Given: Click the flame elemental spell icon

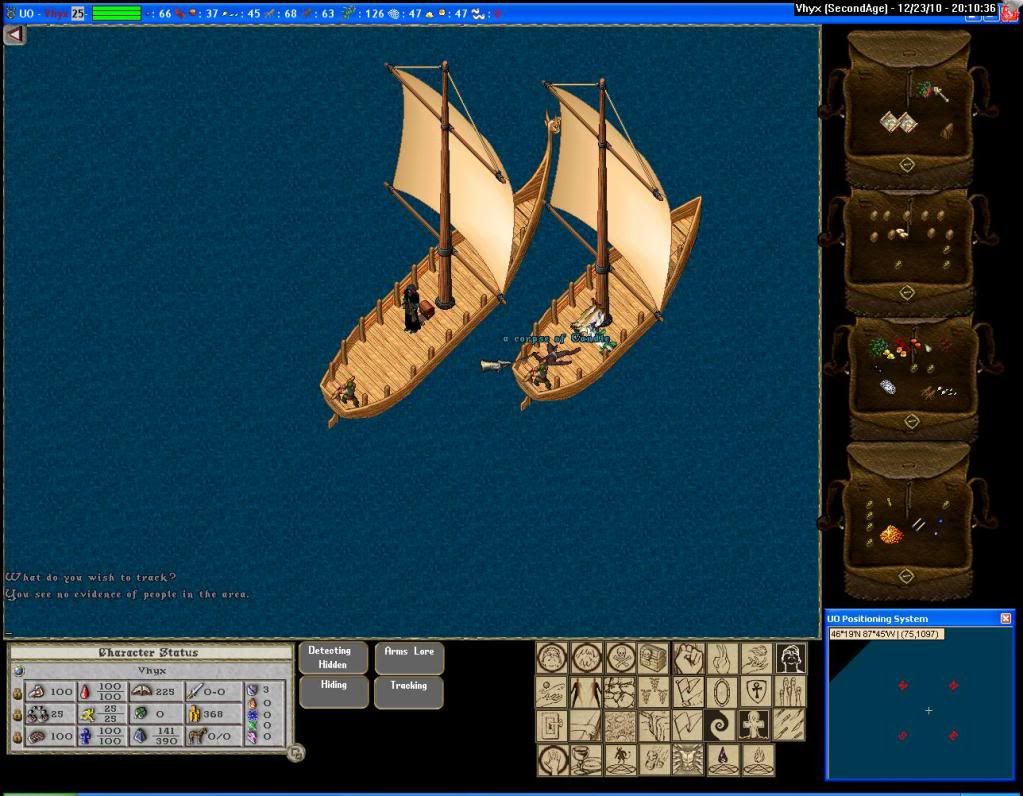Looking at the screenshot, I should pos(756,759).
